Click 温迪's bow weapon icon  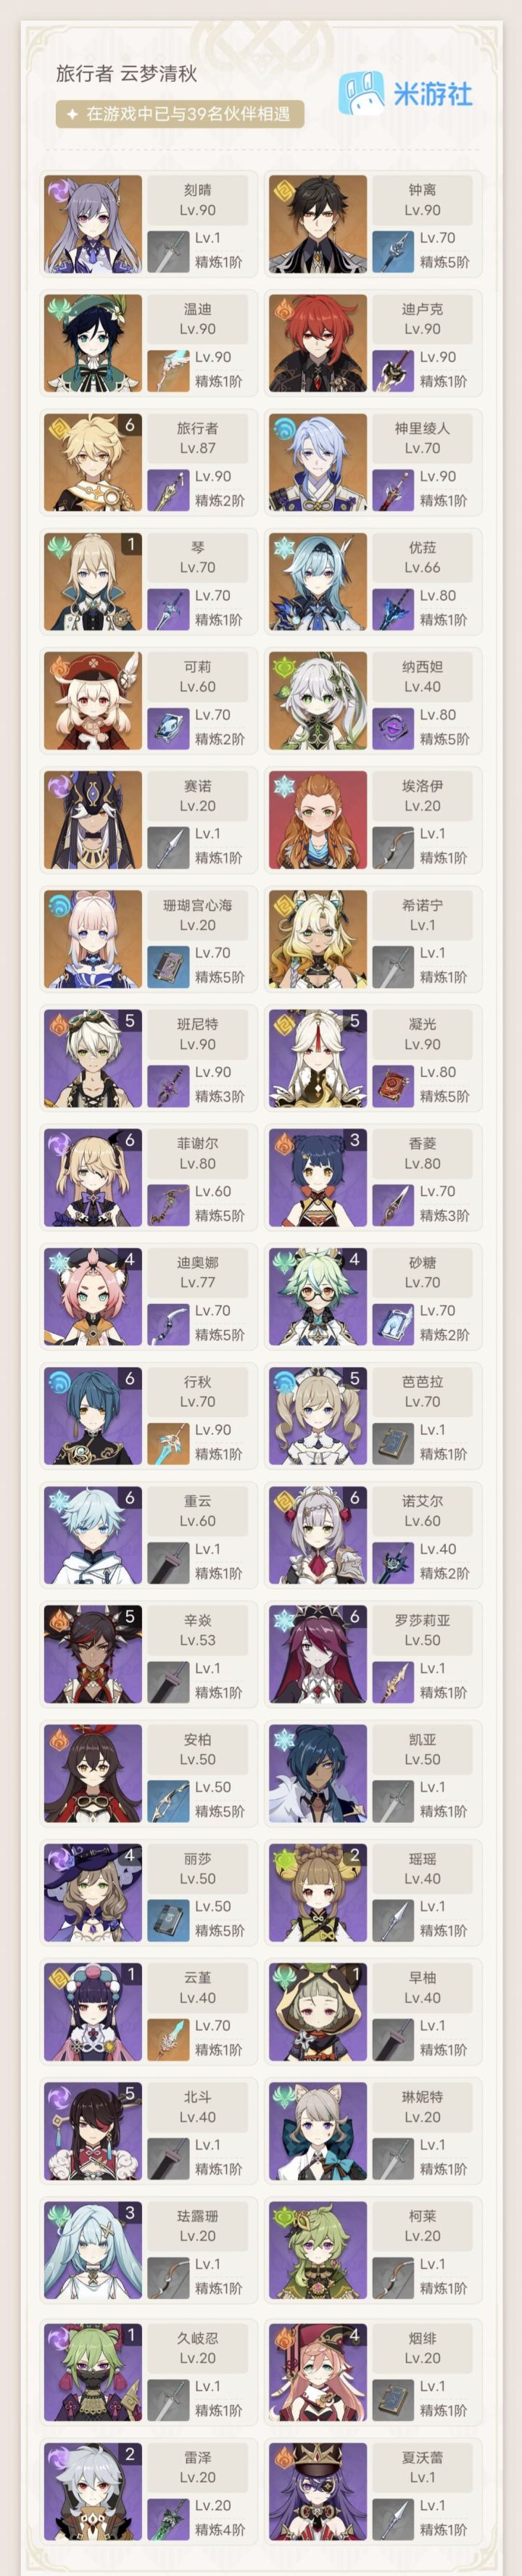pyautogui.click(x=168, y=370)
